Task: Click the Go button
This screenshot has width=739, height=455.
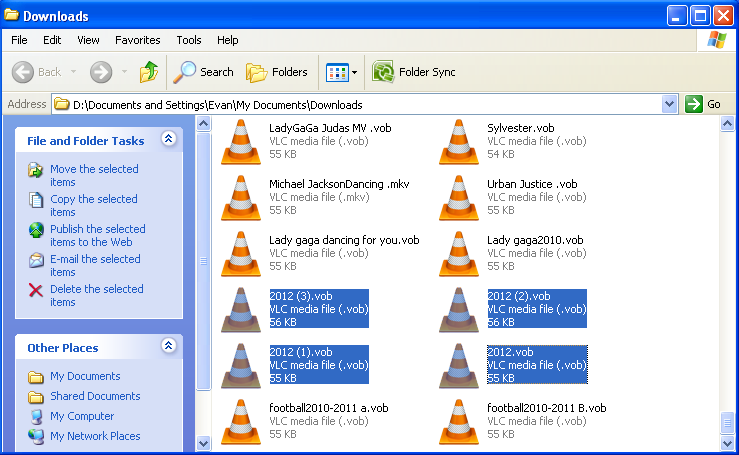Action: pyautogui.click(x=703, y=104)
